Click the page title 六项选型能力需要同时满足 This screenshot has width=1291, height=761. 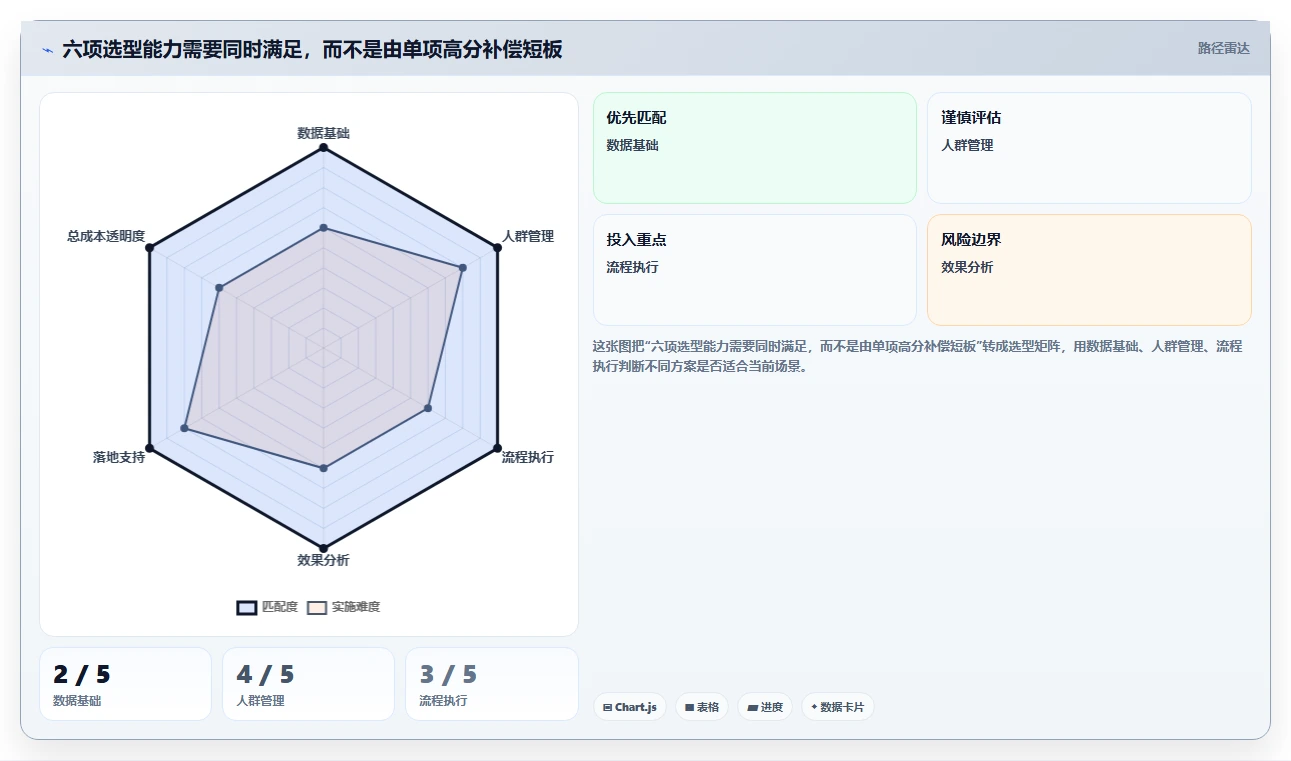click(312, 49)
